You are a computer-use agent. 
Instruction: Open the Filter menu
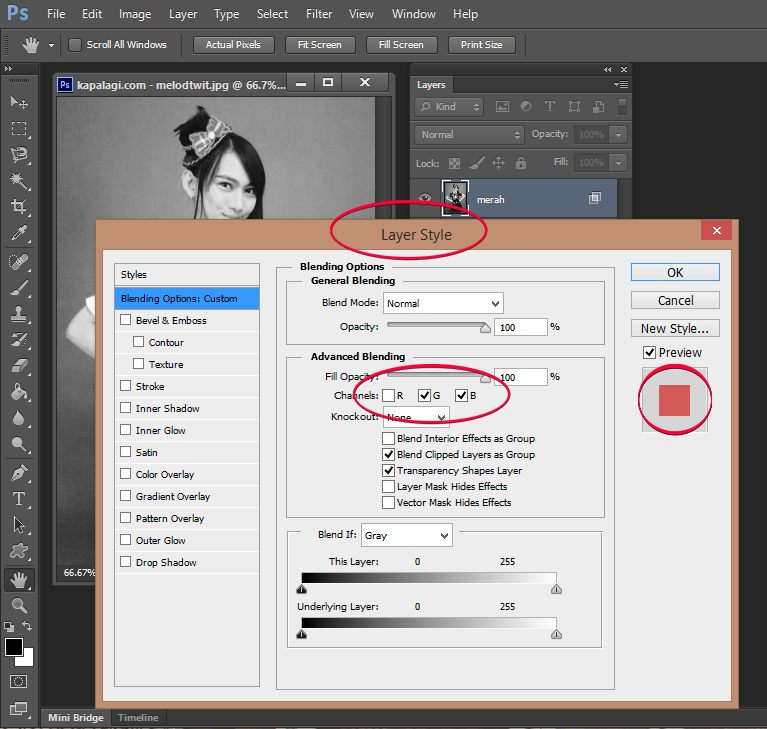[x=319, y=14]
